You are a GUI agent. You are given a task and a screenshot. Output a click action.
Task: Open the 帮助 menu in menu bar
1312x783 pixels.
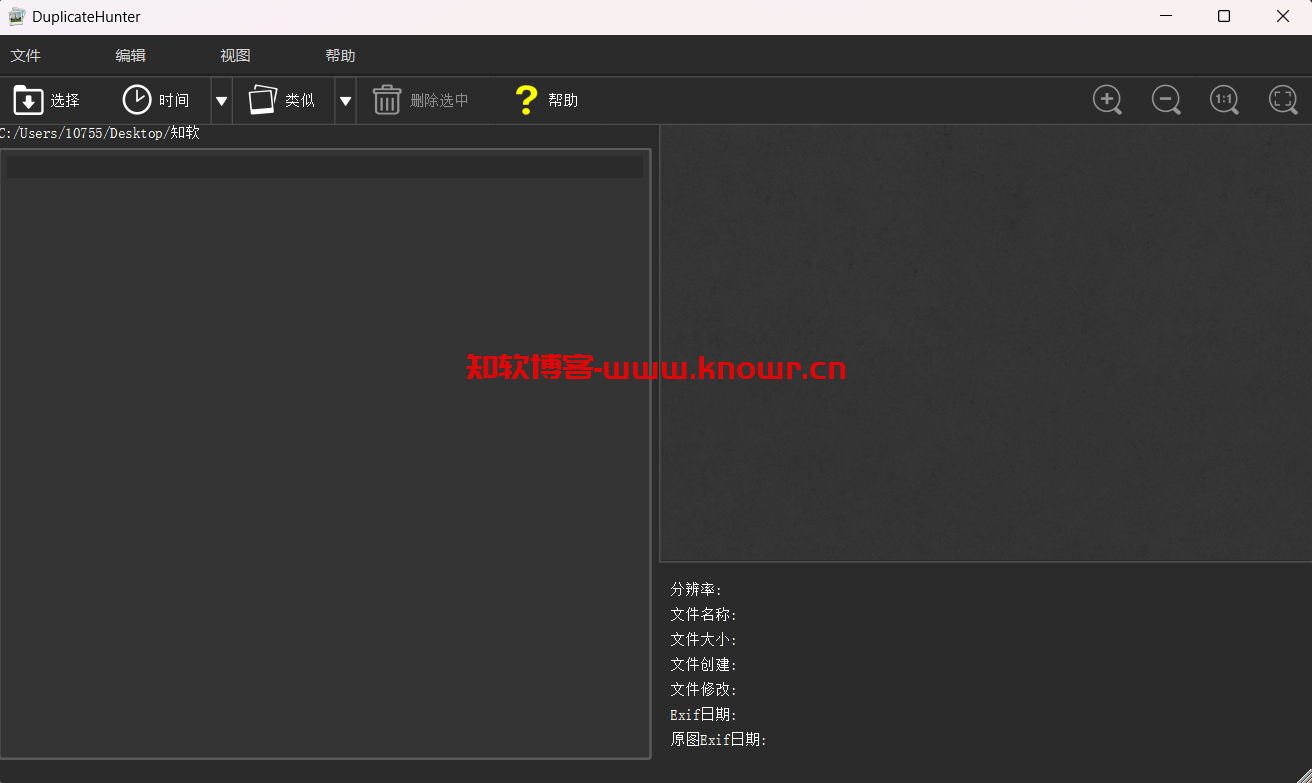point(341,56)
